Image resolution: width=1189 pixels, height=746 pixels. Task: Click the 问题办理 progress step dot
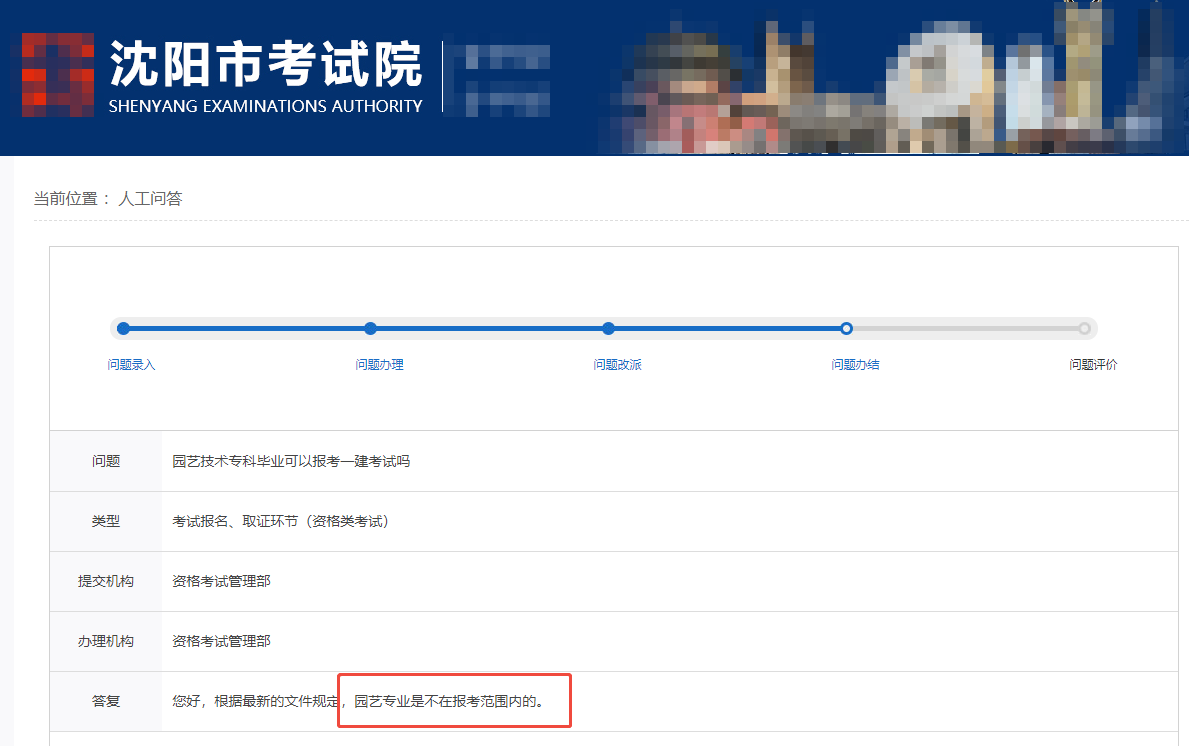coord(370,328)
